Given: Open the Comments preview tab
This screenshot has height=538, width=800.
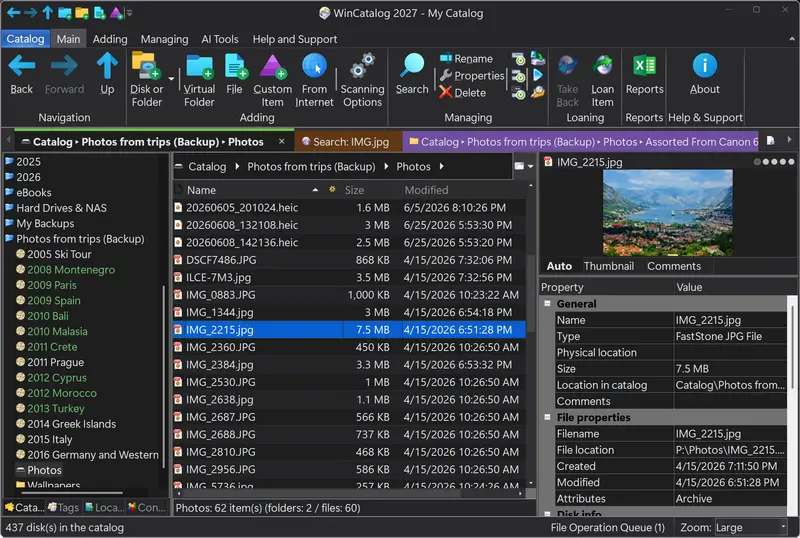Looking at the screenshot, I should [673, 266].
